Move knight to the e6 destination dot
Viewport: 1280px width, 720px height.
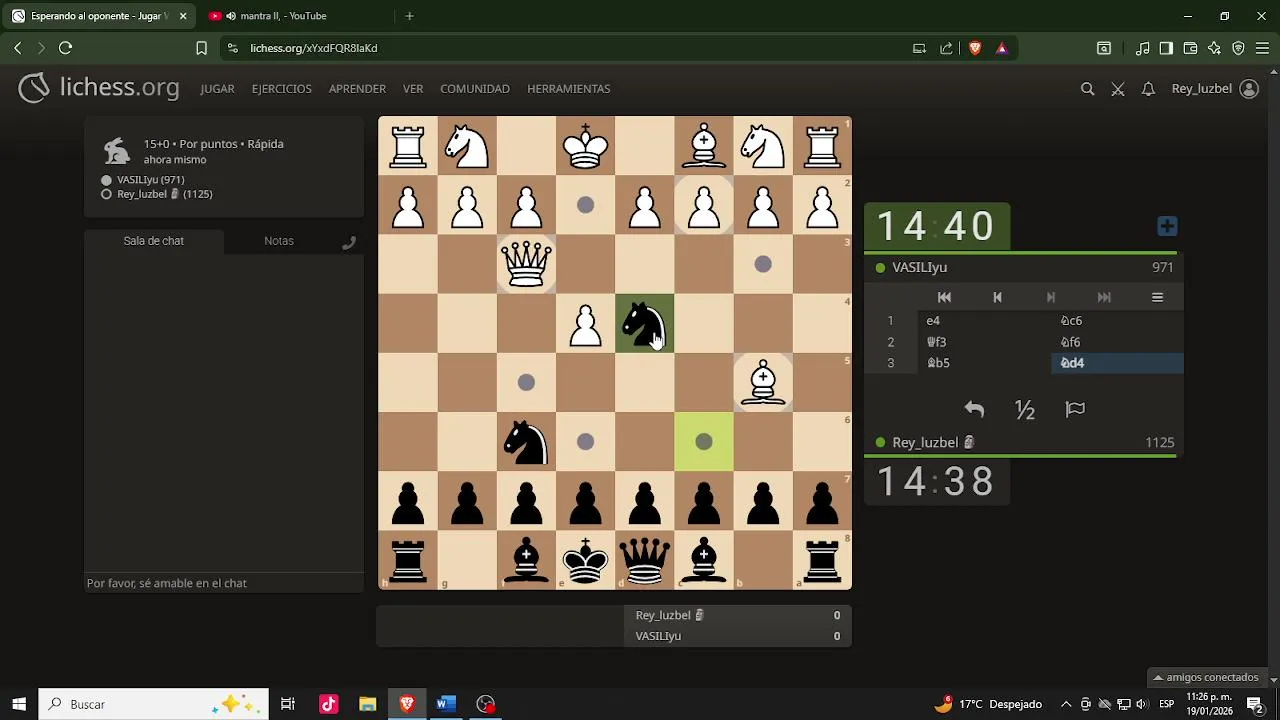[x=586, y=441]
